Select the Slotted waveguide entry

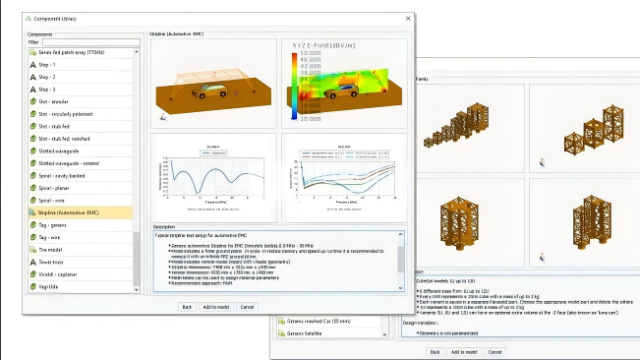80,151
